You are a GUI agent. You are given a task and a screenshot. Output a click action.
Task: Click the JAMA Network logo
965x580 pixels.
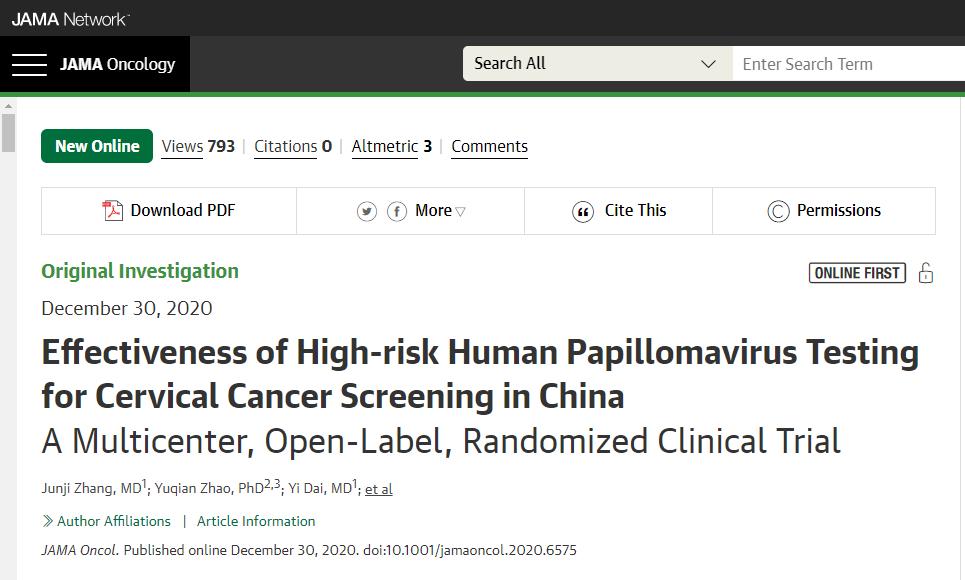pyautogui.click(x=71, y=18)
